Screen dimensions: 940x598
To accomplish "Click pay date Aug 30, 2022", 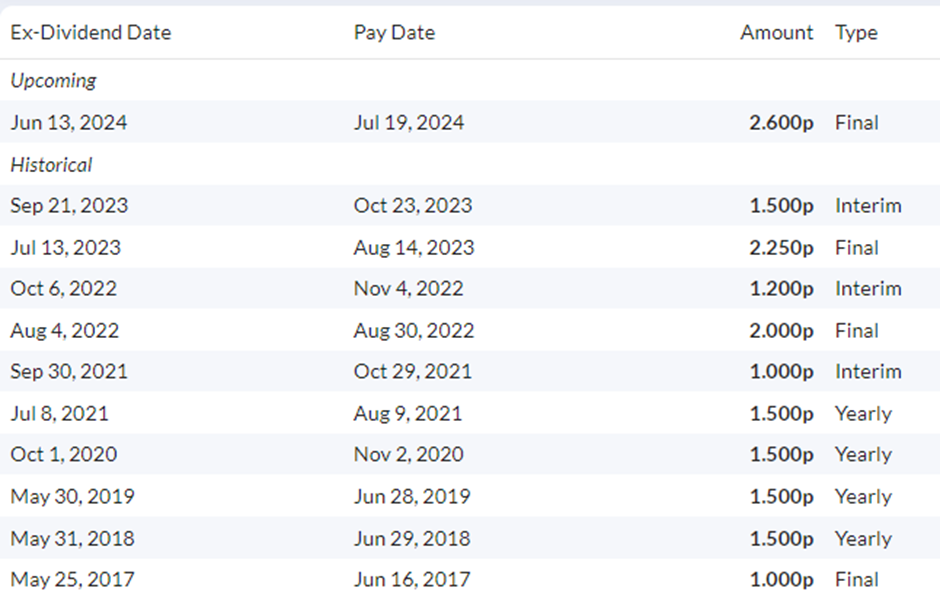I will tap(414, 330).
